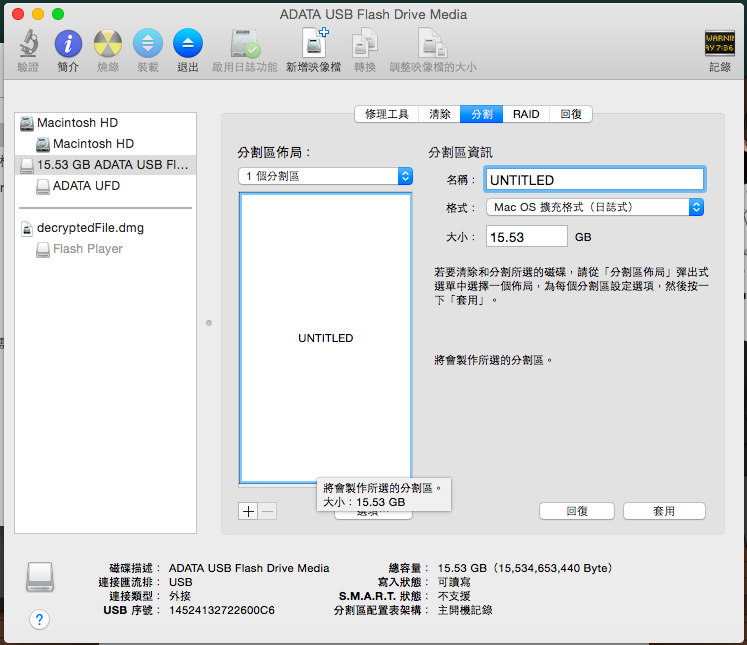Switch to the 修理工具 tab
Screen dimensions: 747x645
click(386, 114)
